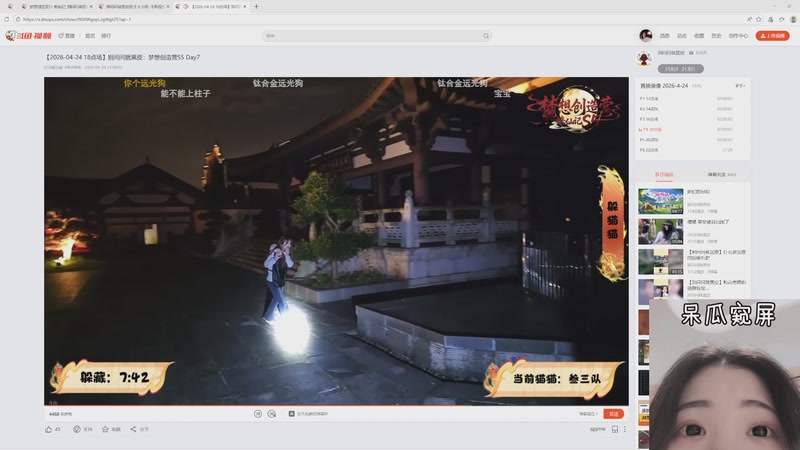Click the video title text
Viewport: 800px width, 450px height.
[x=122, y=57]
